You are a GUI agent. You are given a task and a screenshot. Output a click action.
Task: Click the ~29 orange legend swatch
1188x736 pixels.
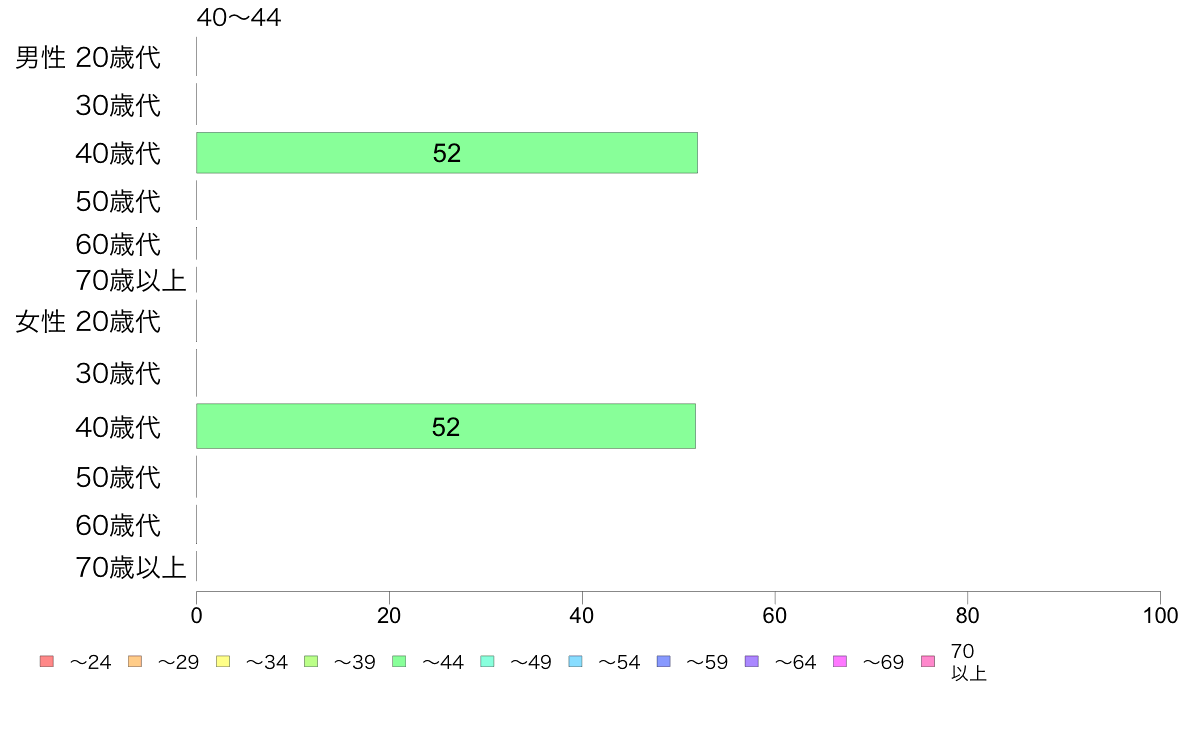coord(135,661)
